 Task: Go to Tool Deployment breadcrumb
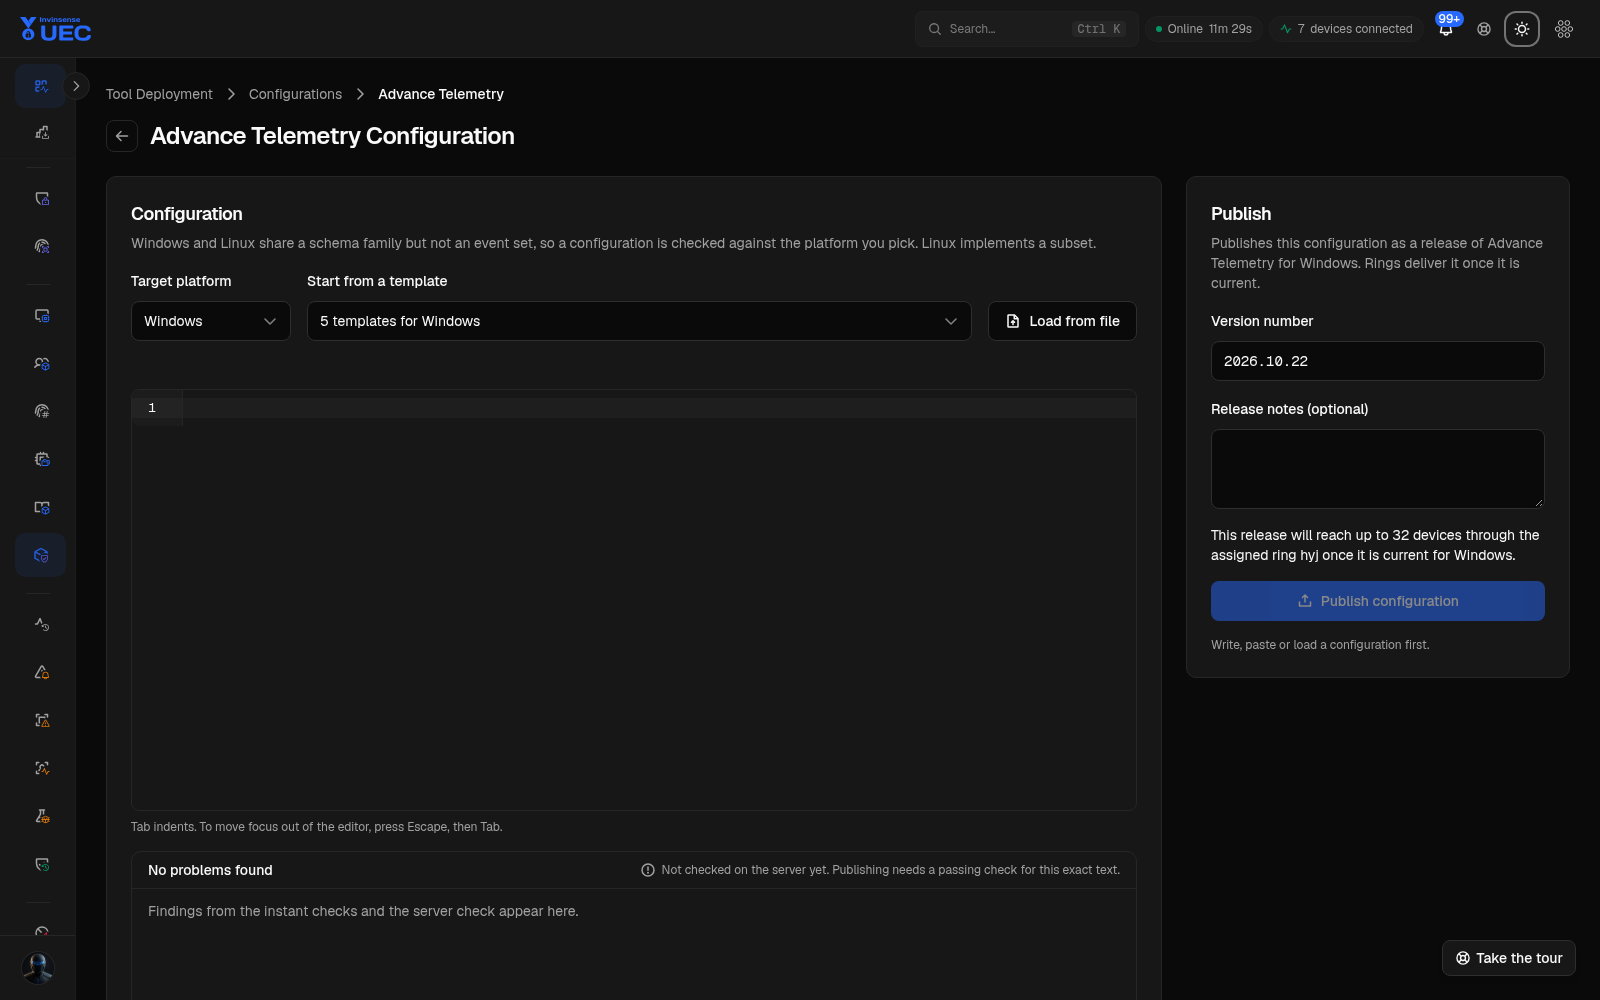[159, 94]
